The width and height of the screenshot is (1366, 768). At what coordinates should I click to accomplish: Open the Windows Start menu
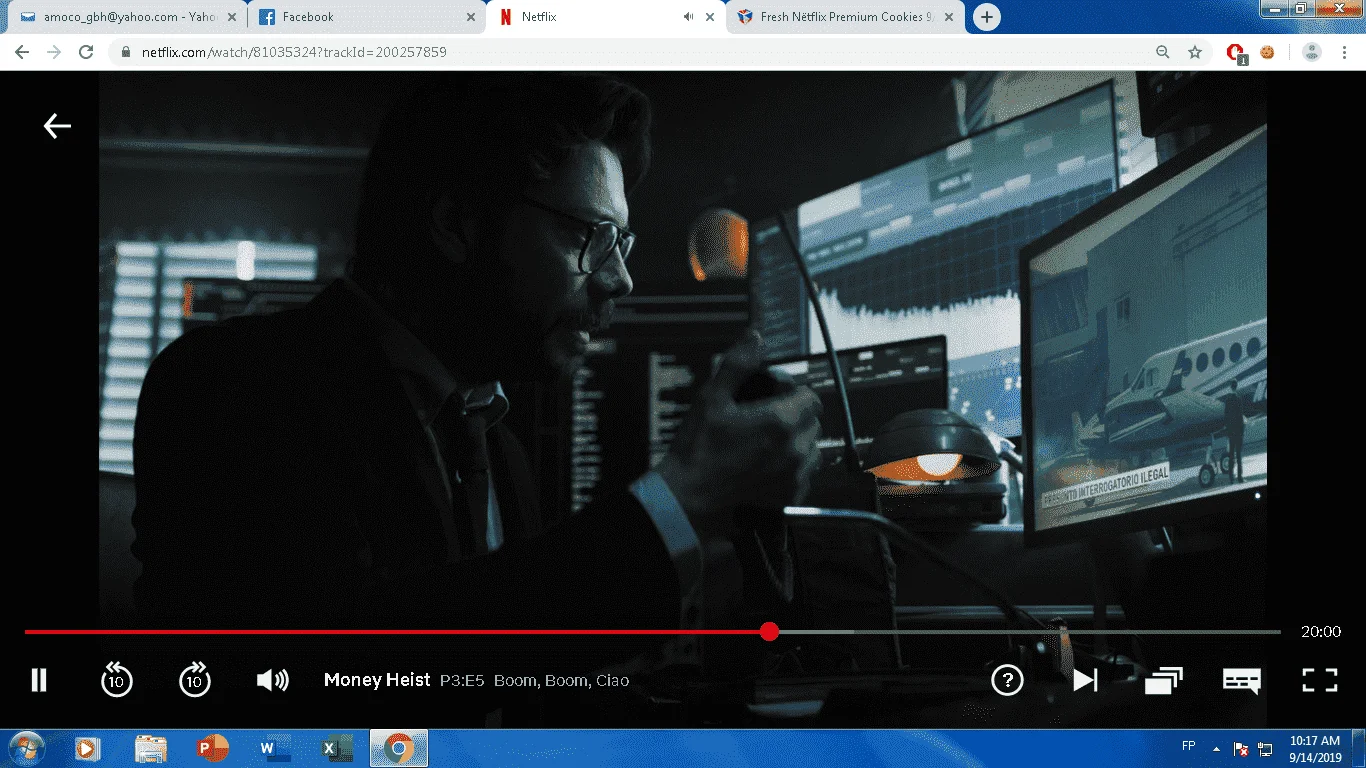pyautogui.click(x=25, y=748)
